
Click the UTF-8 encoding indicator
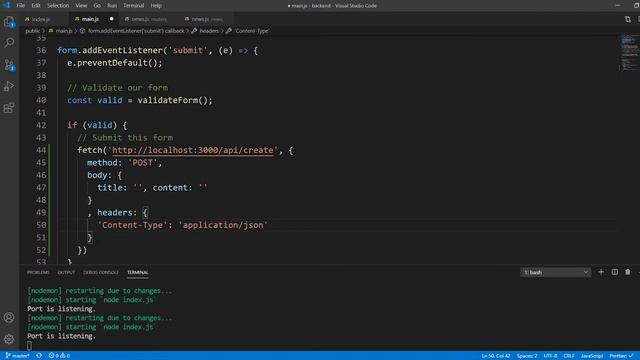pyautogui.click(x=550, y=356)
